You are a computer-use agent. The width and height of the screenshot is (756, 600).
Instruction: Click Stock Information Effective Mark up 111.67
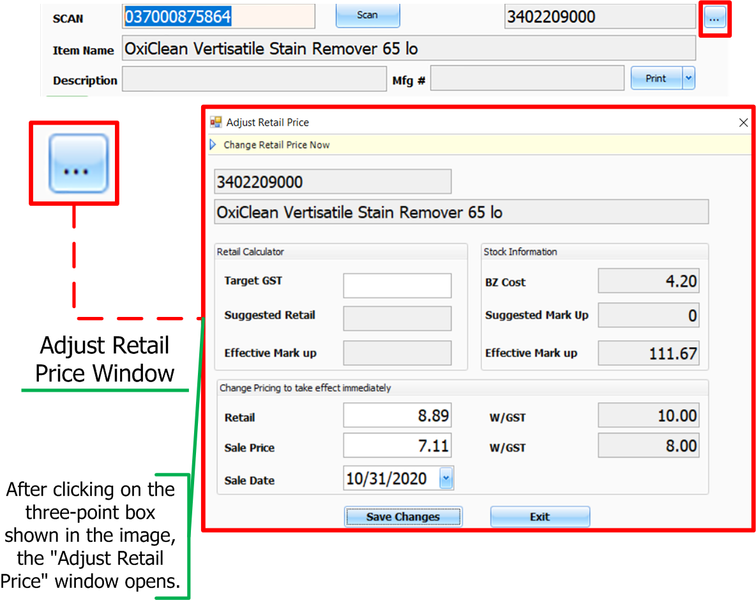pyautogui.click(x=648, y=353)
